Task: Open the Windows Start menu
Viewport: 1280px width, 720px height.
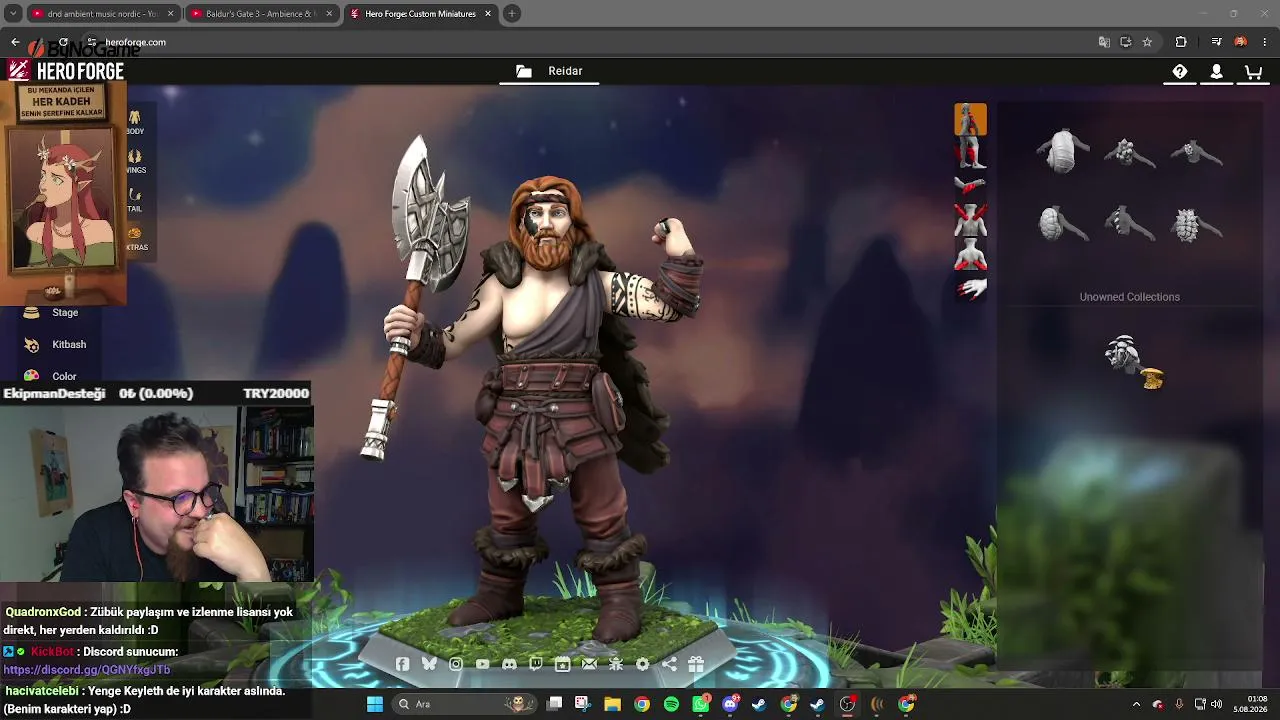Action: (x=374, y=704)
